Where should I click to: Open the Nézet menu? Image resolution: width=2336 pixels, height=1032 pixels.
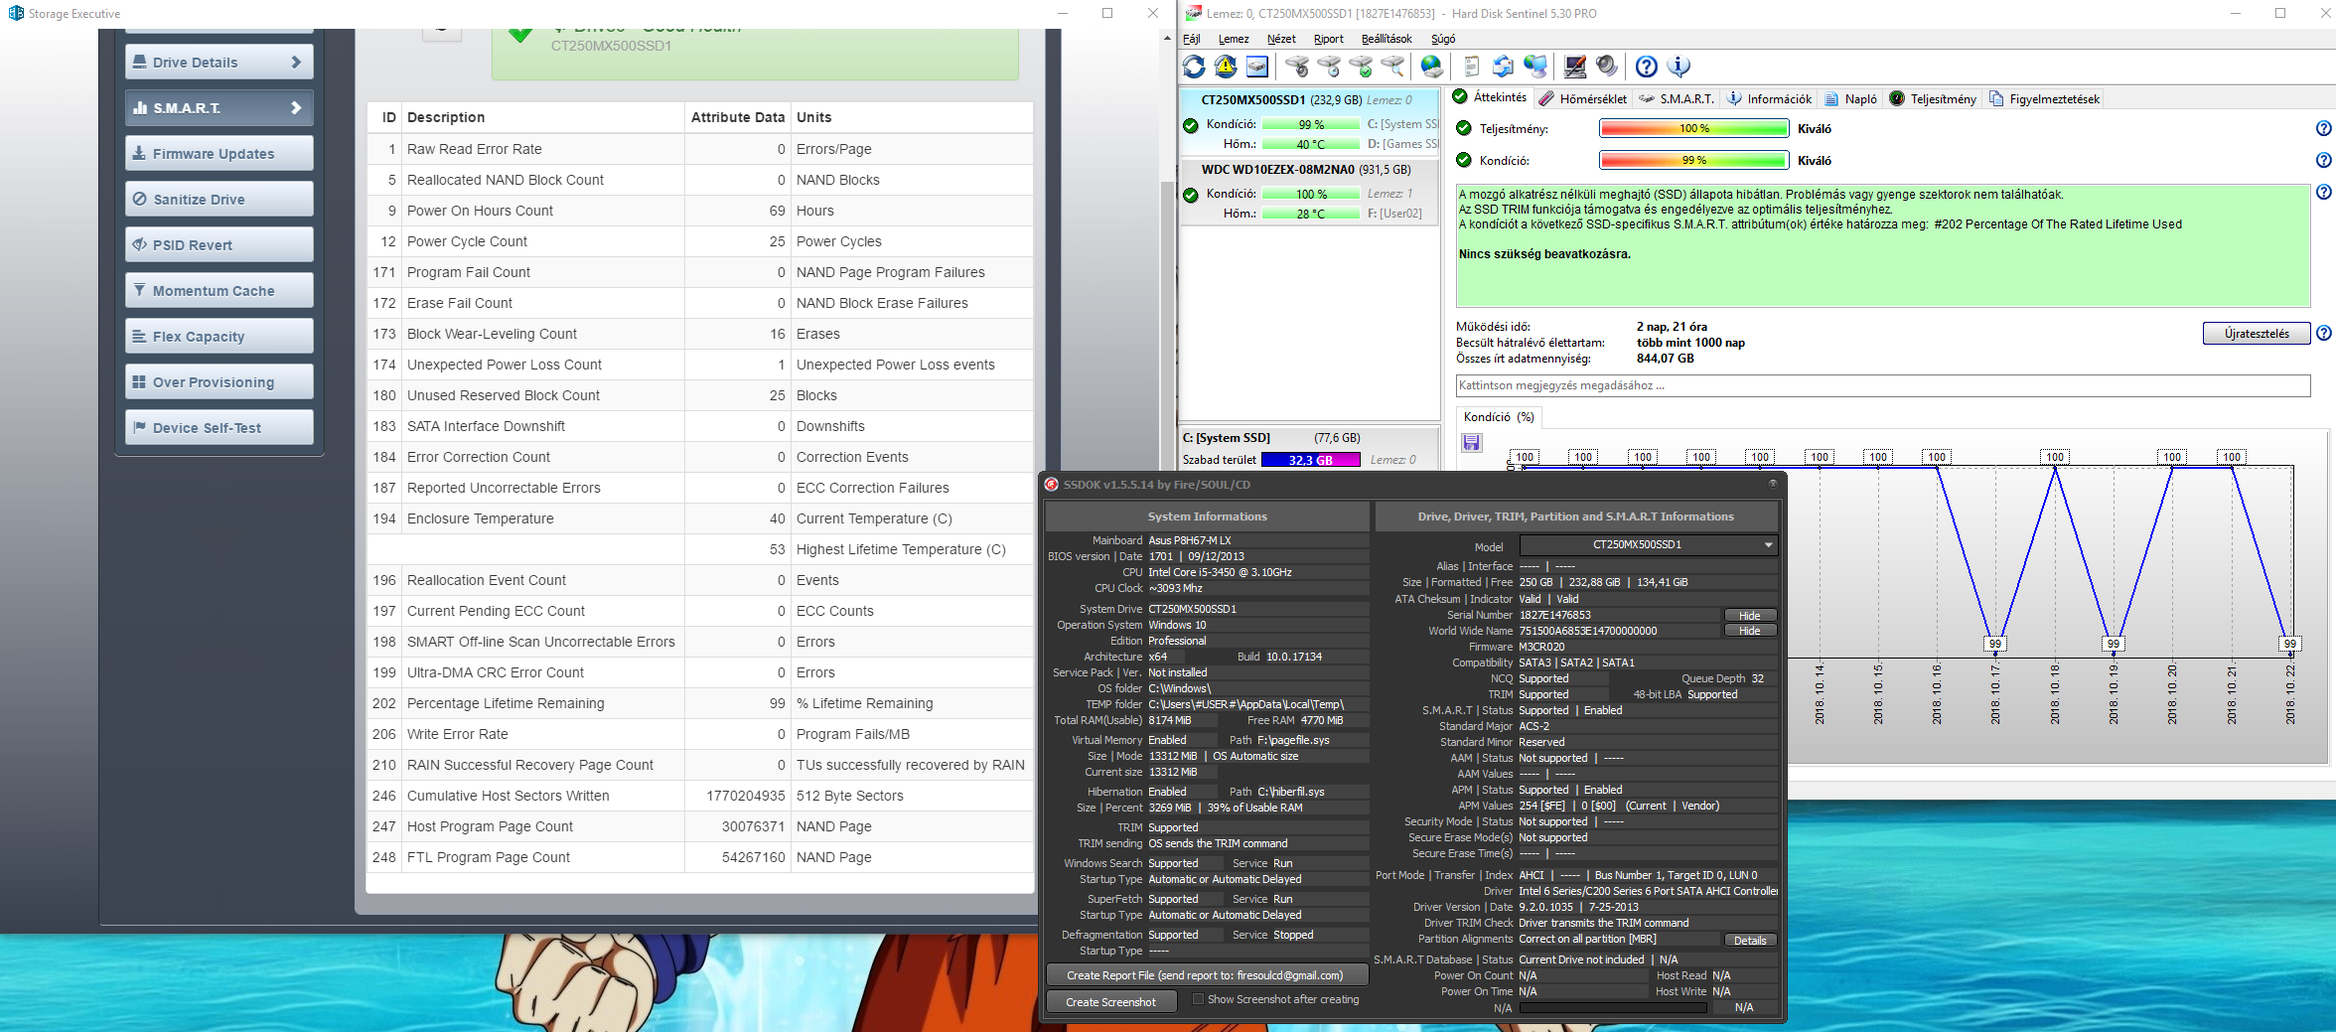click(x=1281, y=39)
